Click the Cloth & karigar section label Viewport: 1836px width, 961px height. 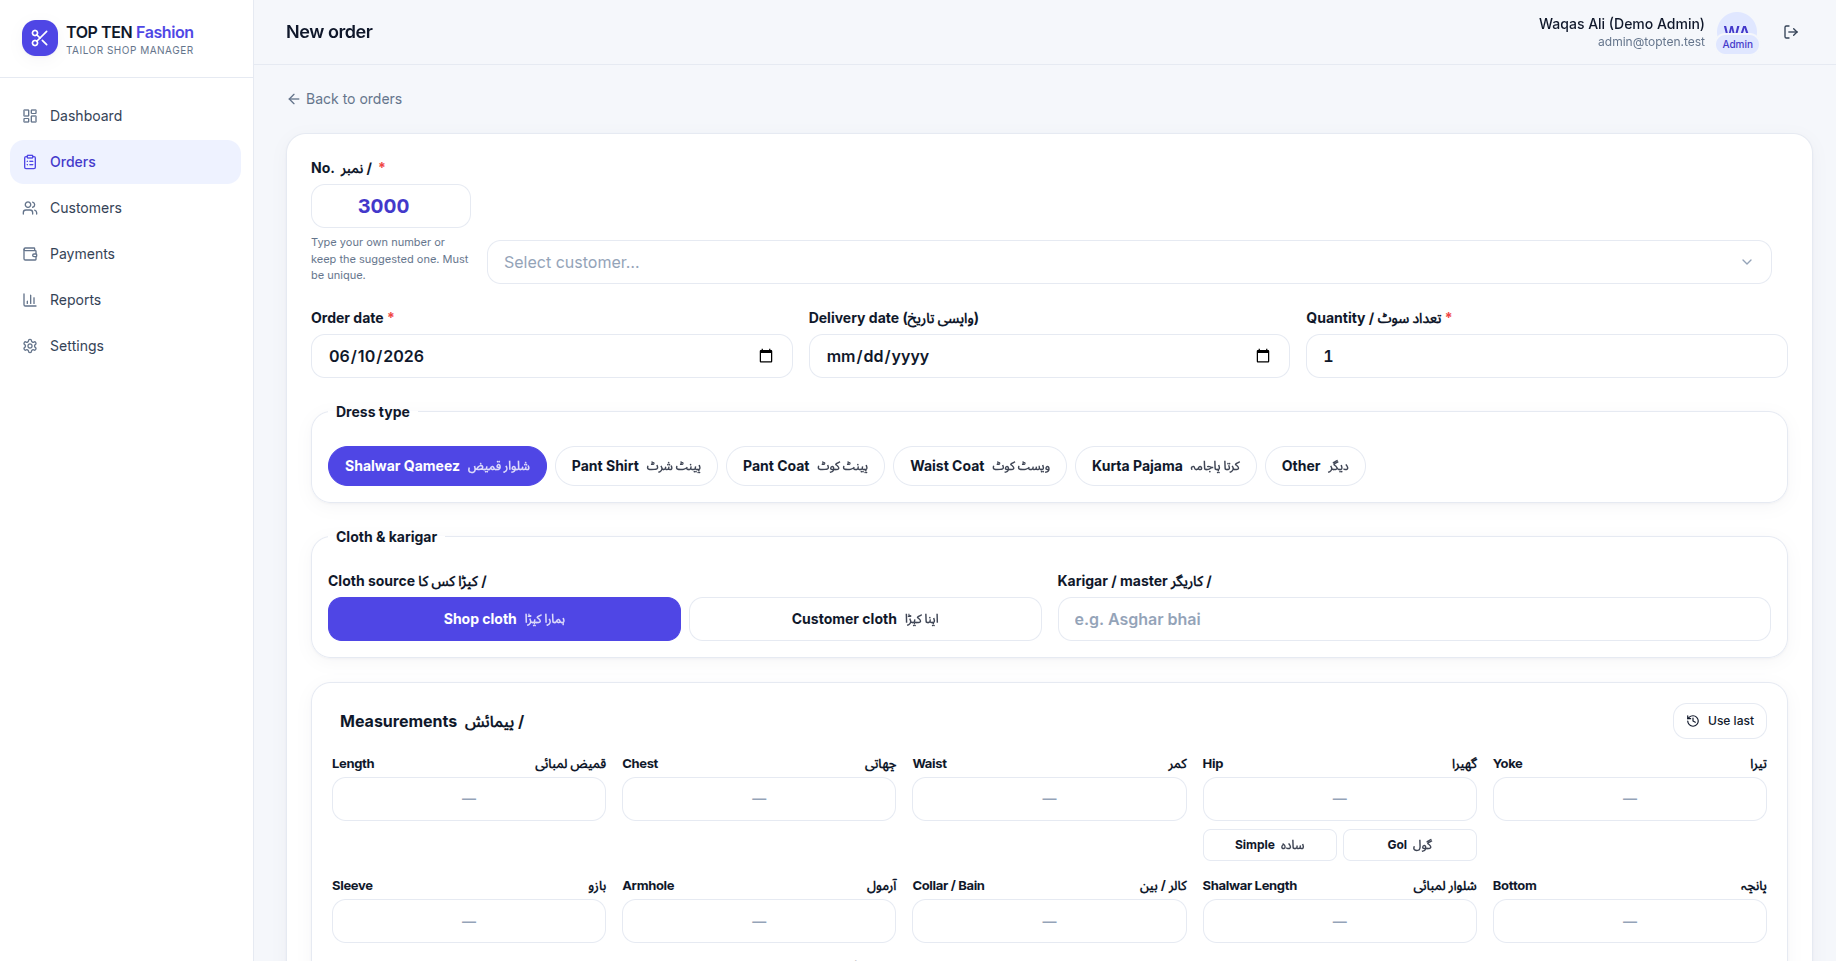386,537
